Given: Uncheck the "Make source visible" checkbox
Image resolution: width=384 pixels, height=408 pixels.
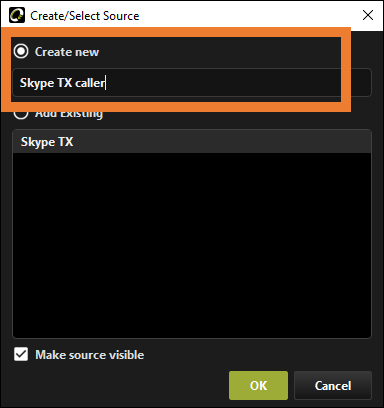Looking at the screenshot, I should click(x=21, y=354).
